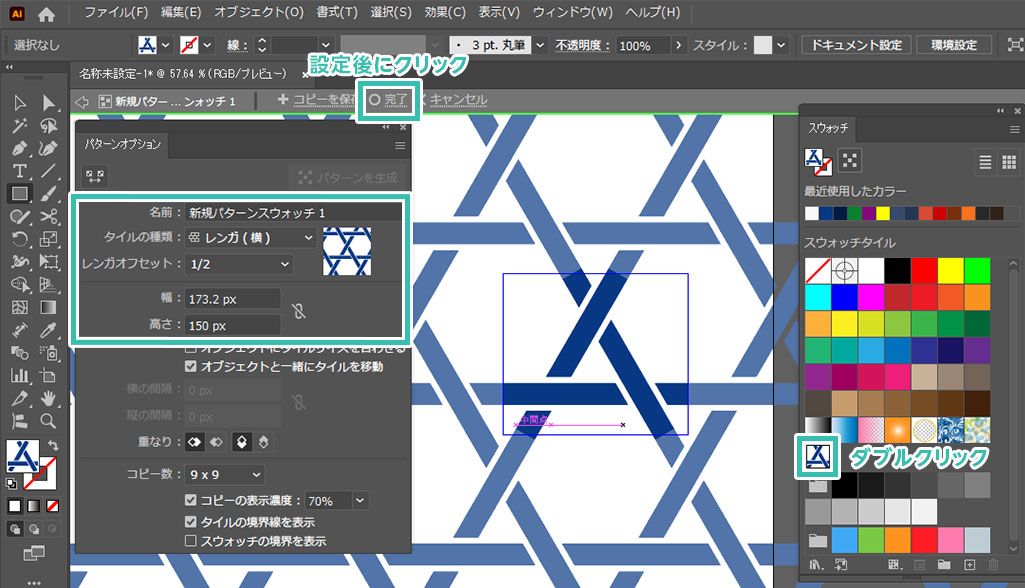The width and height of the screenshot is (1025, 588).
Task: Switch Swatches panel to list view
Action: pos(985,162)
